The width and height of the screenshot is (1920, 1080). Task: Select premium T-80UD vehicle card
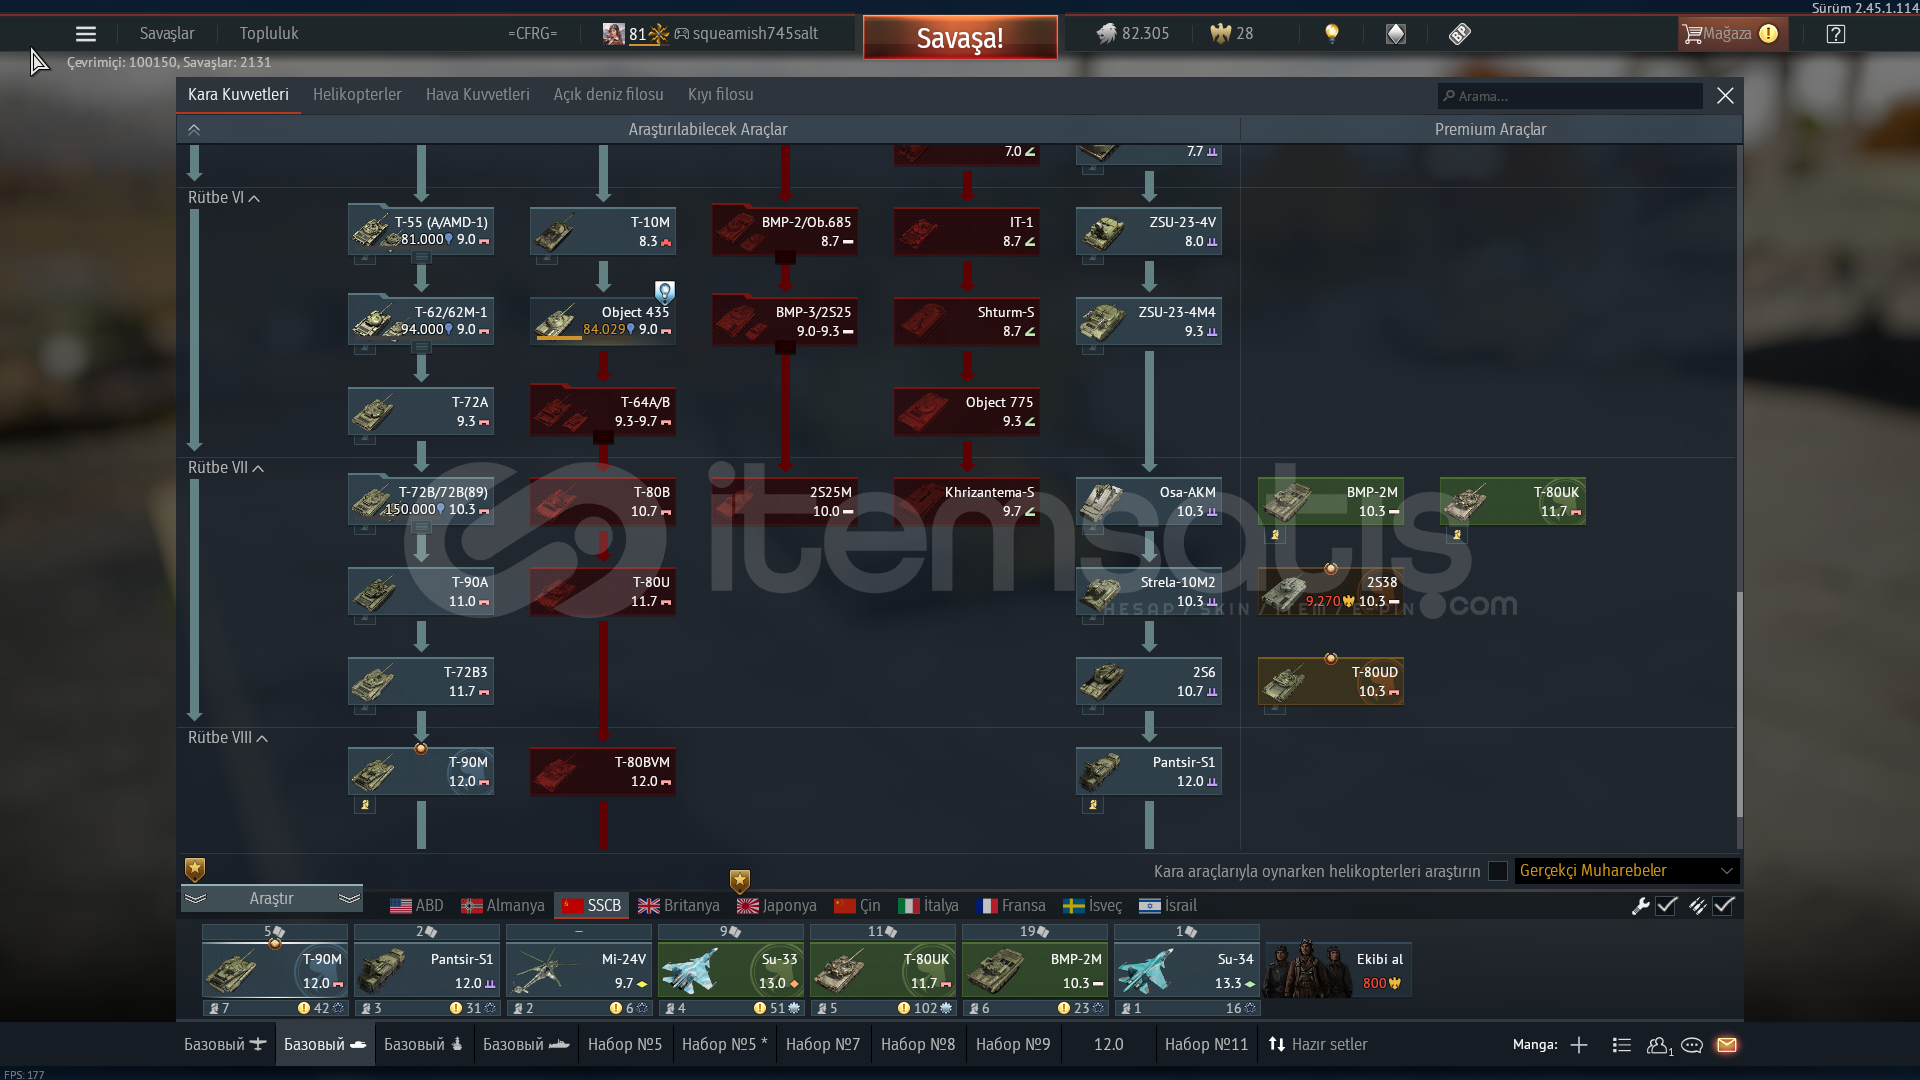point(1330,682)
